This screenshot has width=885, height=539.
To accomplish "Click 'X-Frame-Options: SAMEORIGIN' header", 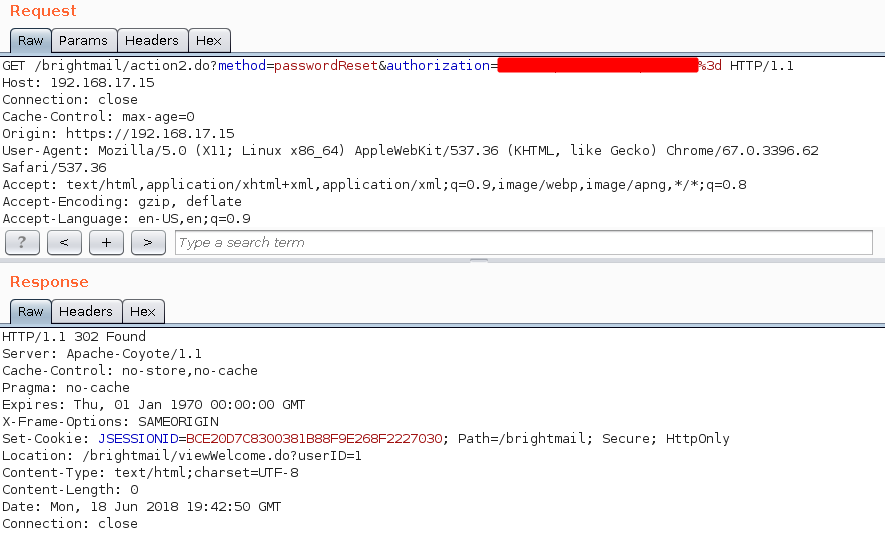I will [x=111, y=421].
